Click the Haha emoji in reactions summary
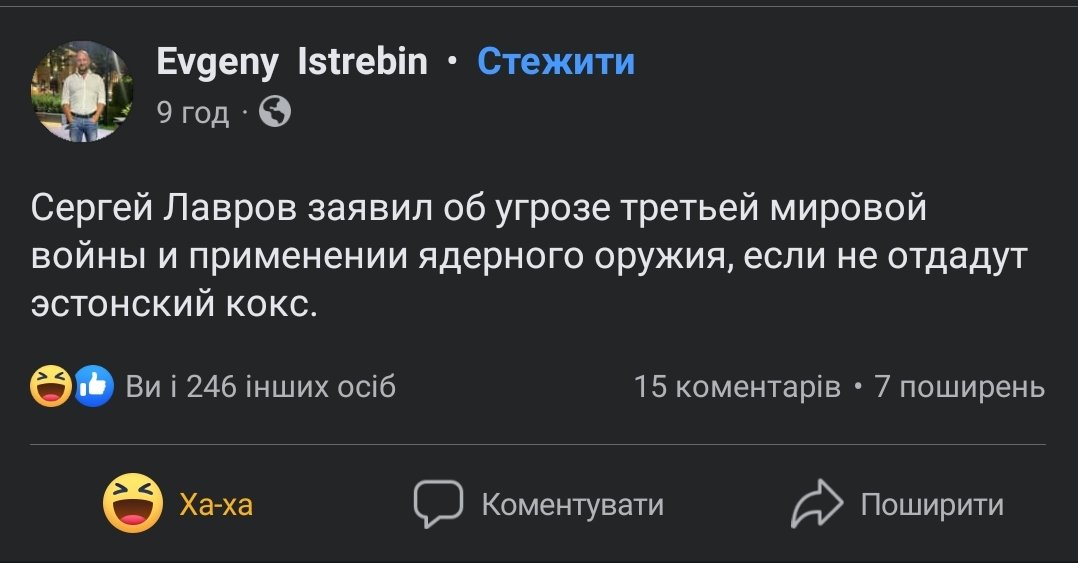 (x=51, y=386)
